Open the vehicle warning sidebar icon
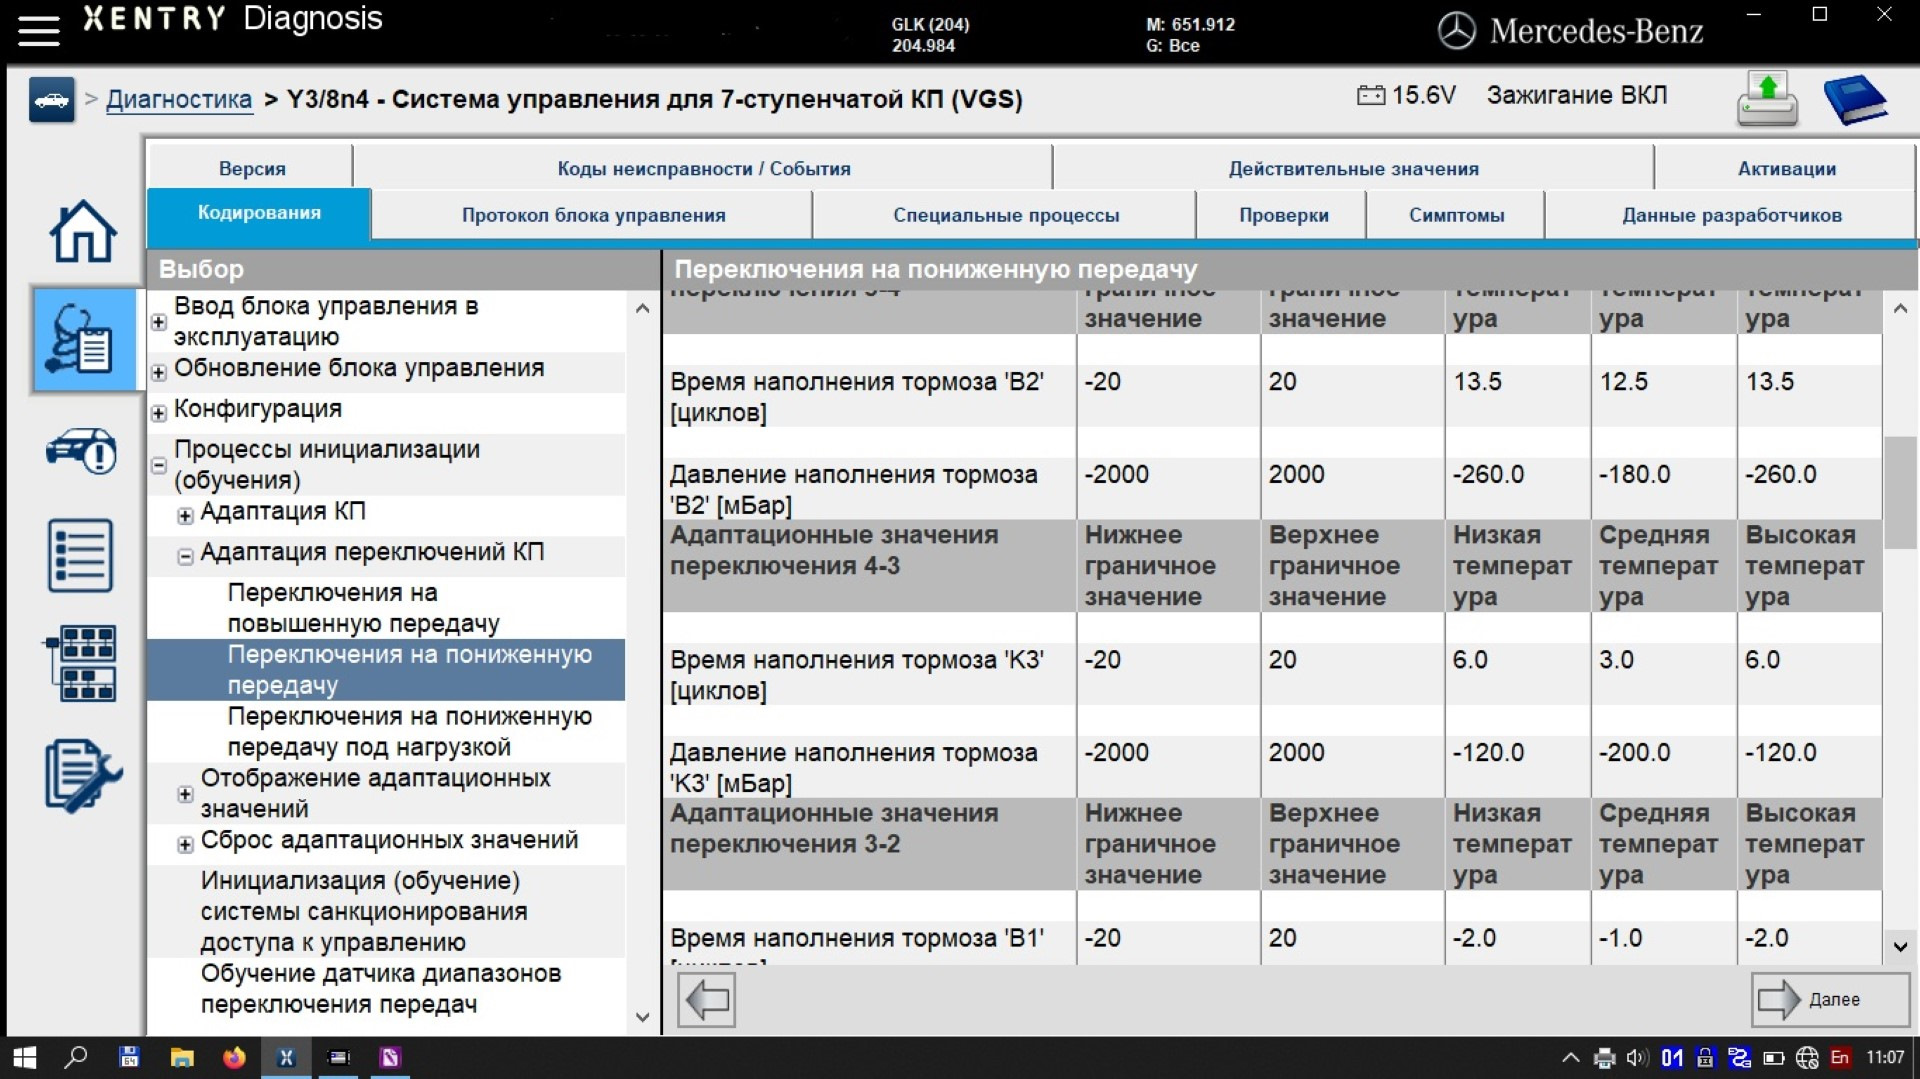This screenshot has height=1079, width=1920. tap(82, 450)
